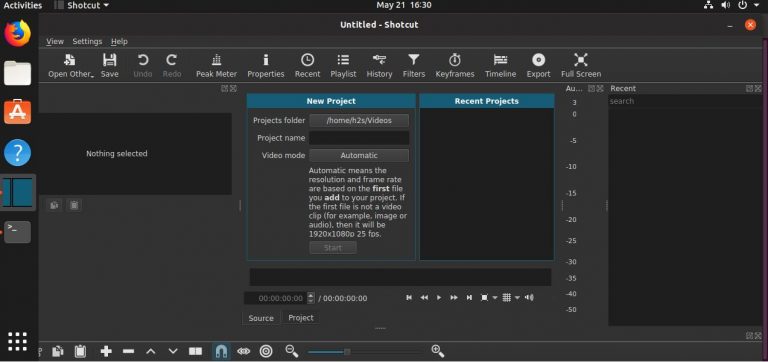Image resolution: width=768 pixels, height=362 pixels.
Task: Zoom in the timeline with the magnifier plus
Action: coord(437,351)
